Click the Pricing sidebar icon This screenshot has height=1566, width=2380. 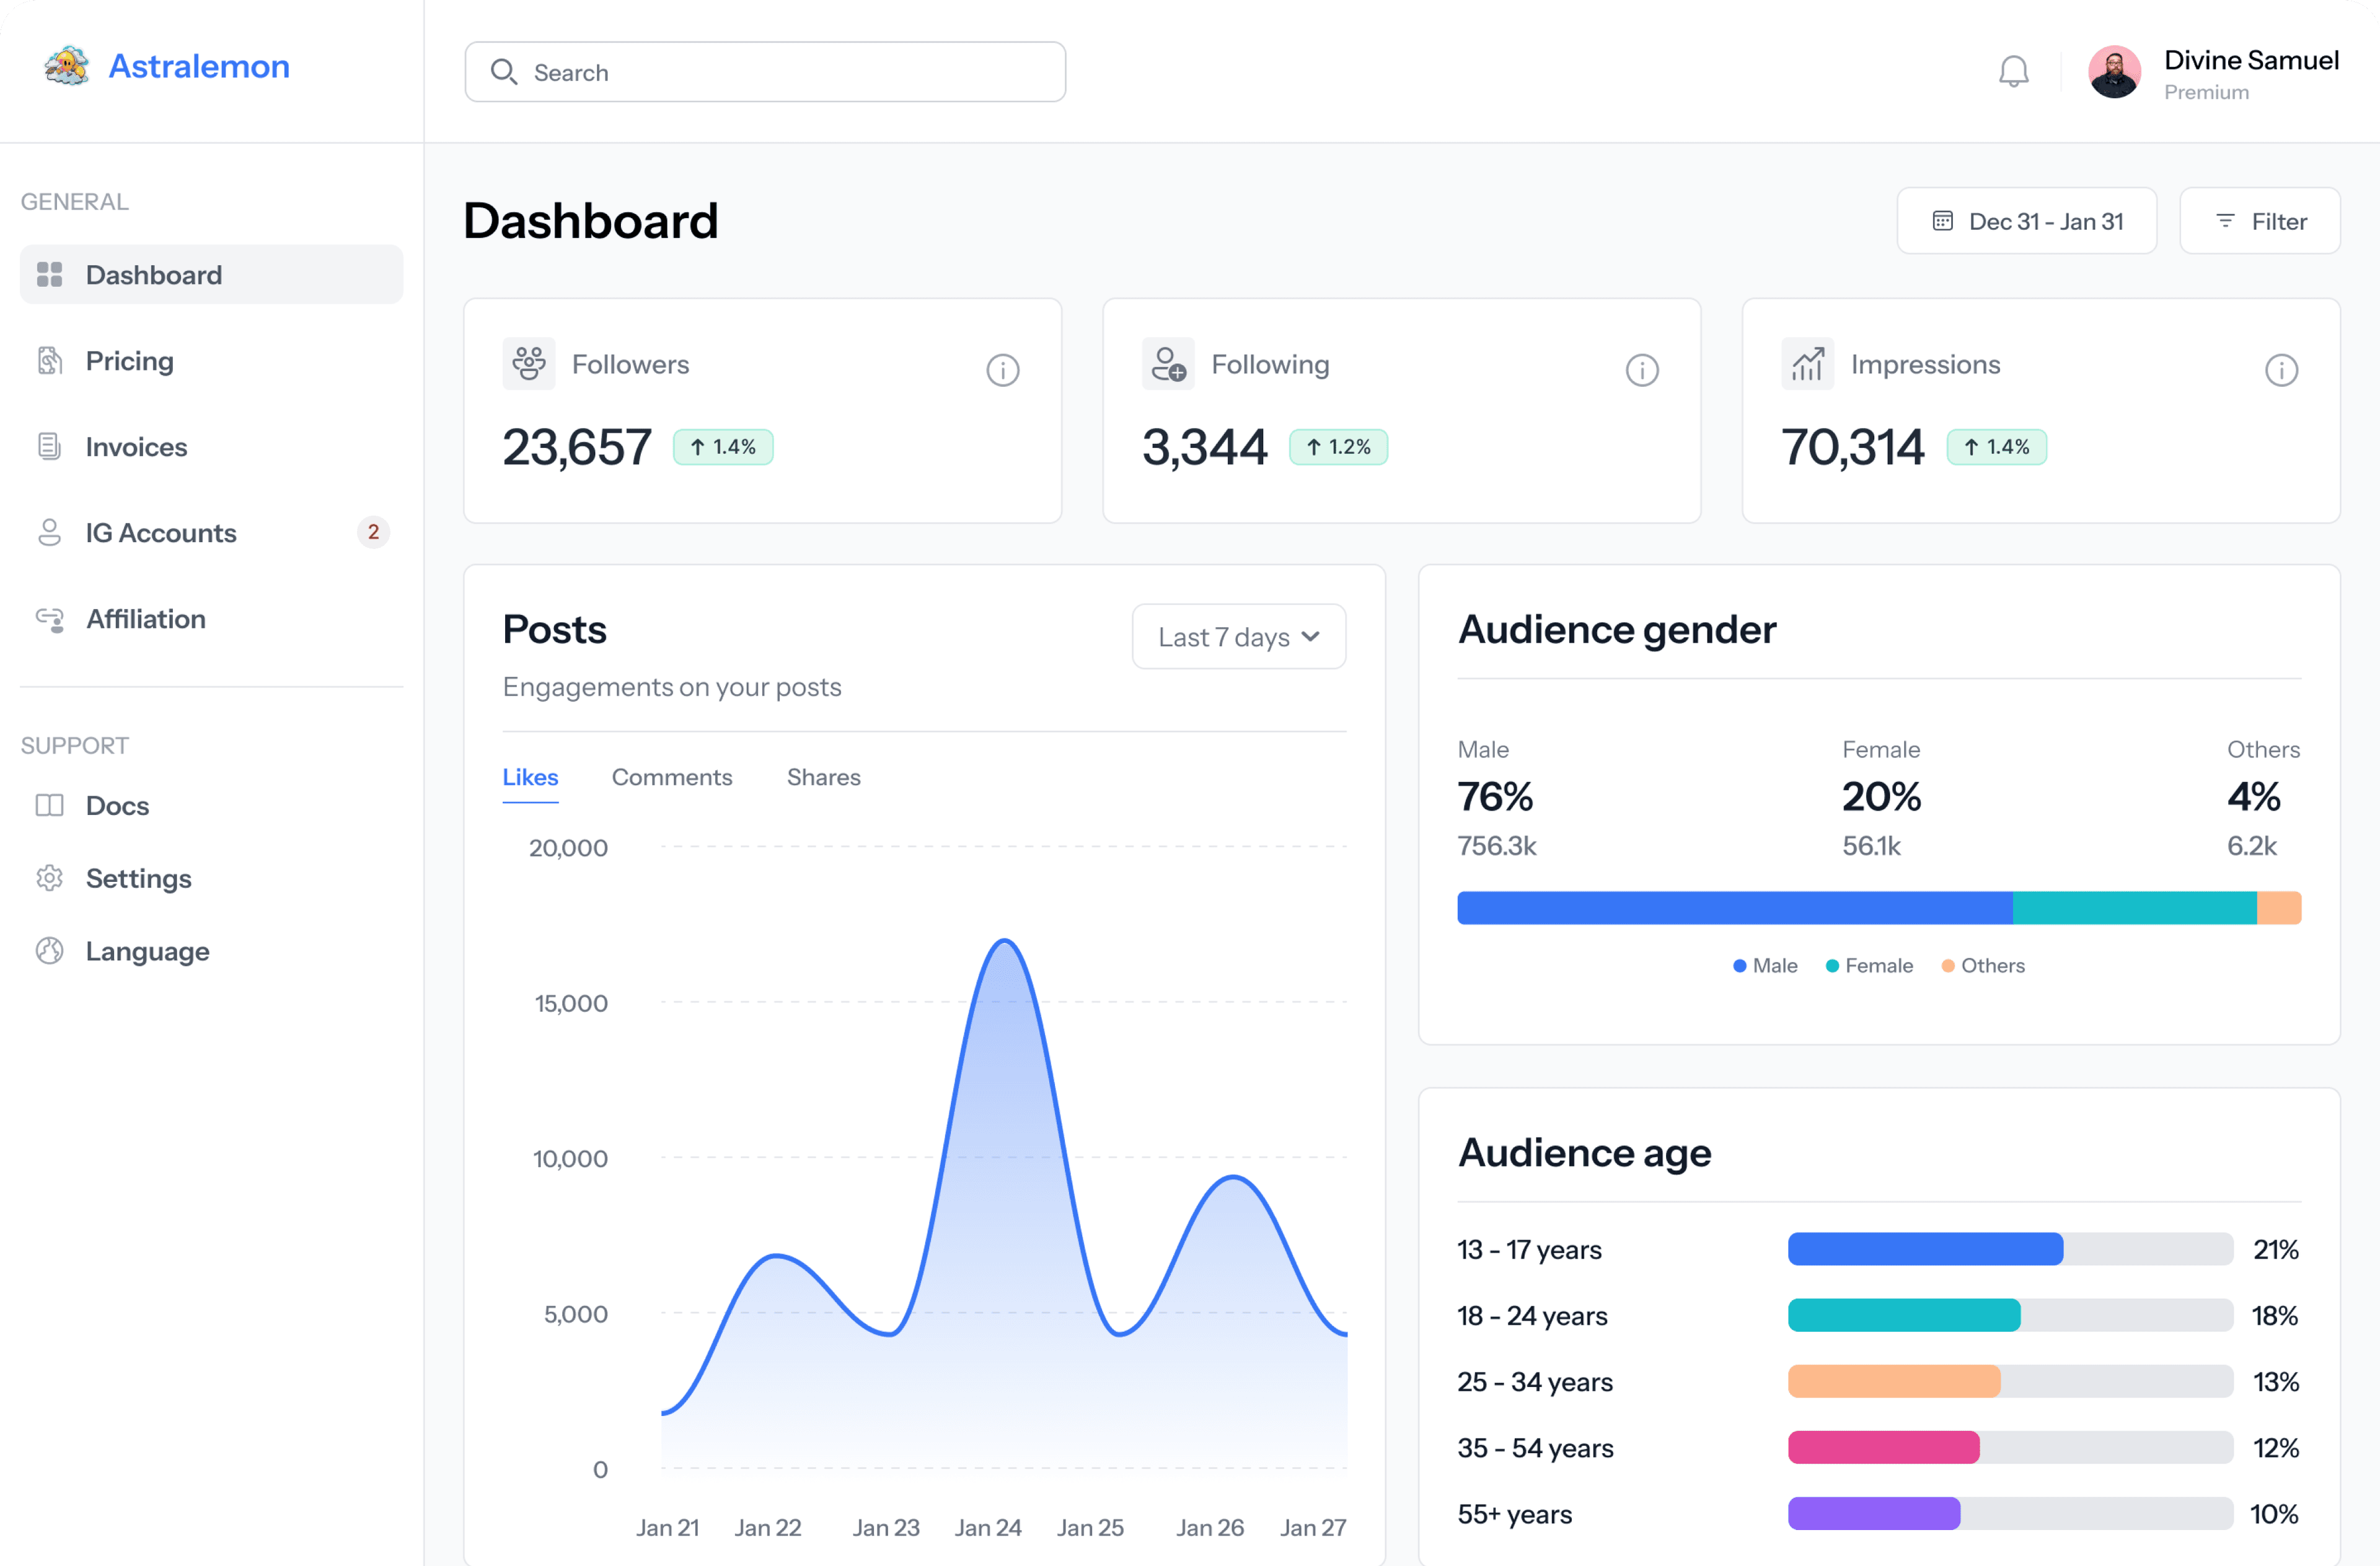(49, 360)
